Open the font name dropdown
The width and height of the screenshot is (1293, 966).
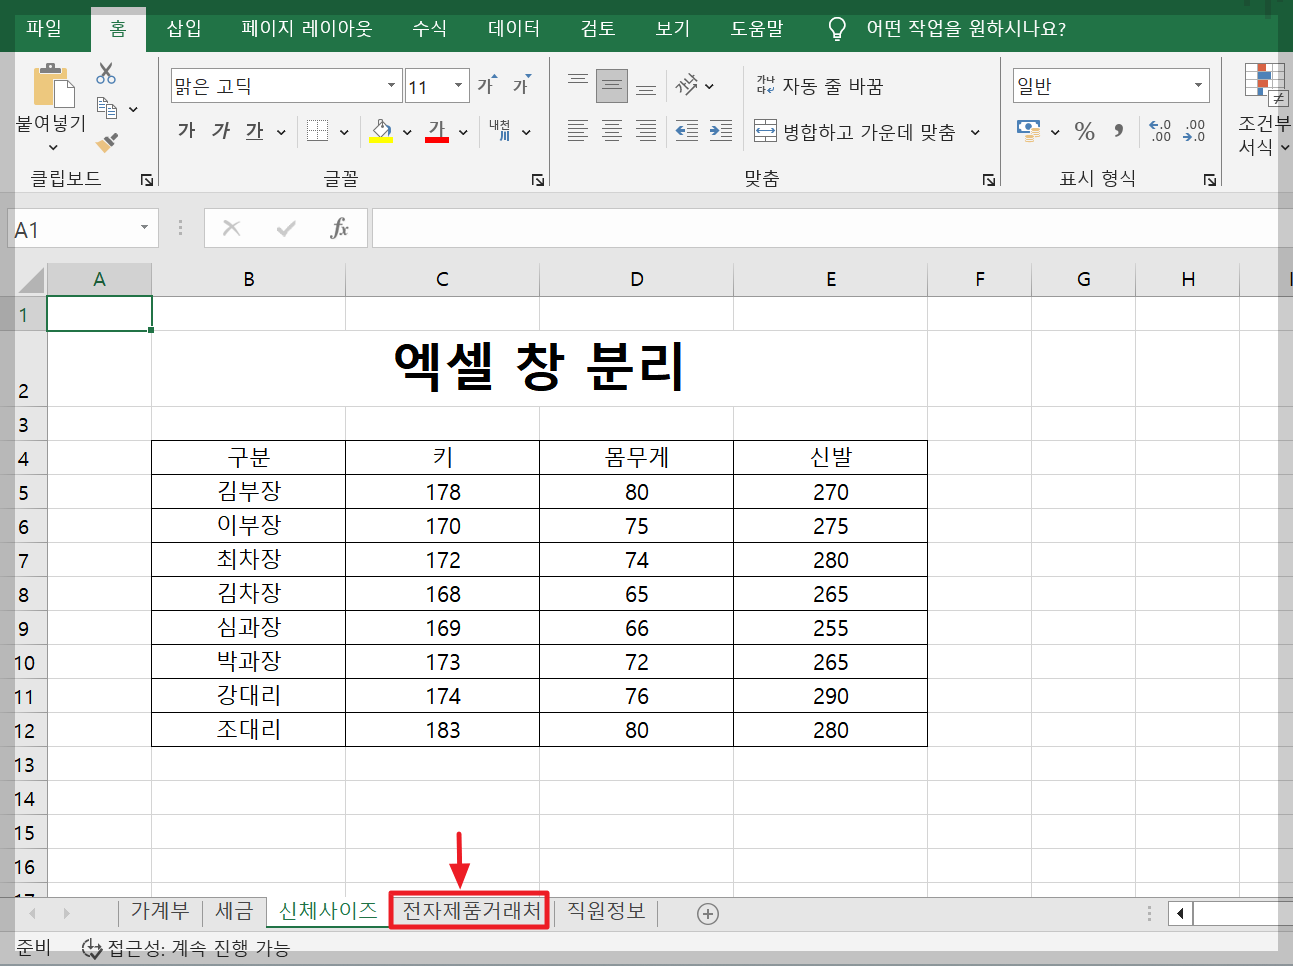tap(393, 85)
